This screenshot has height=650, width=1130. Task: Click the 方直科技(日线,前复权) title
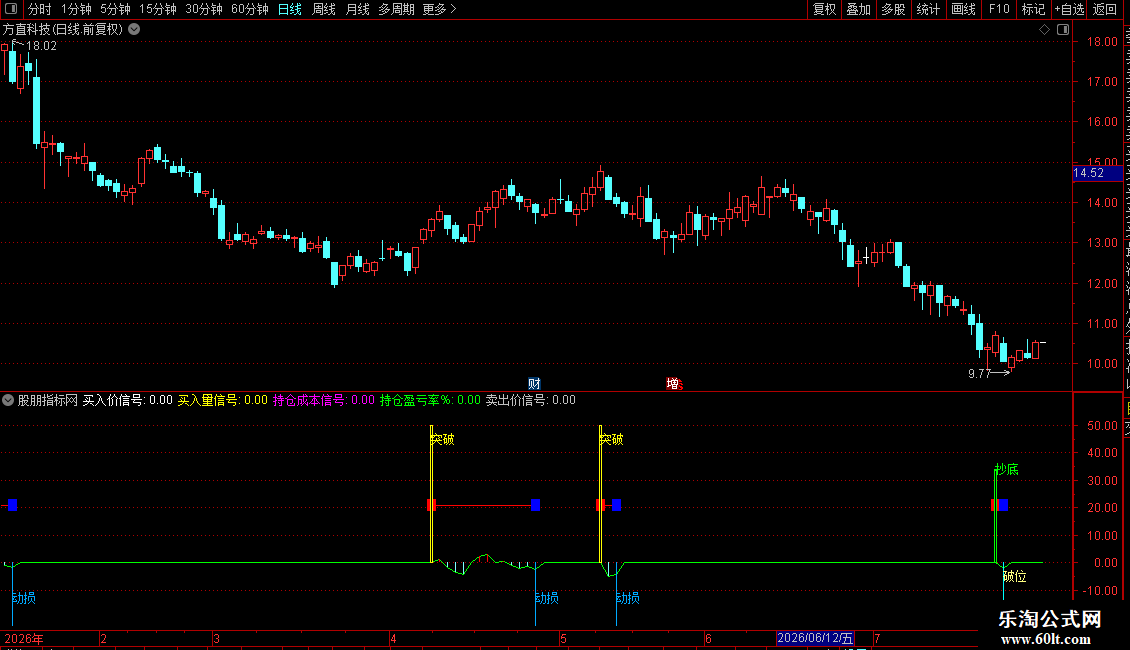[x=63, y=30]
